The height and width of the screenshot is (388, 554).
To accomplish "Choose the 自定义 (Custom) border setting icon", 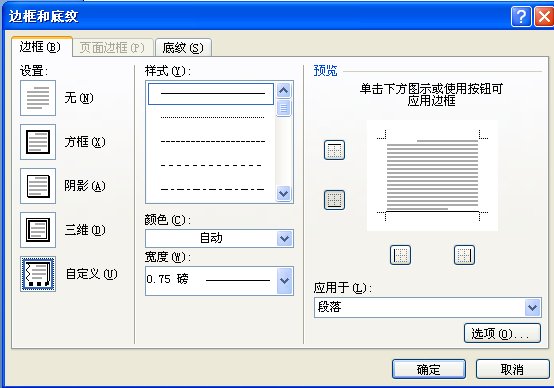I will click(38, 274).
